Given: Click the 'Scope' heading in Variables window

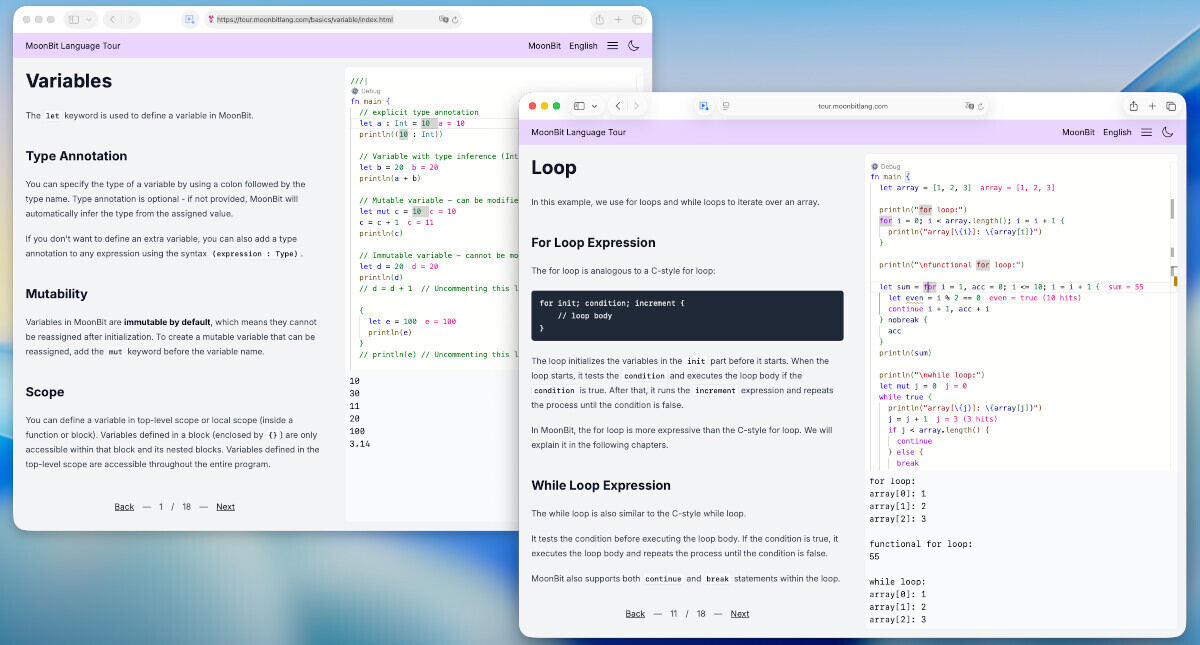Looking at the screenshot, I should tap(45, 392).
